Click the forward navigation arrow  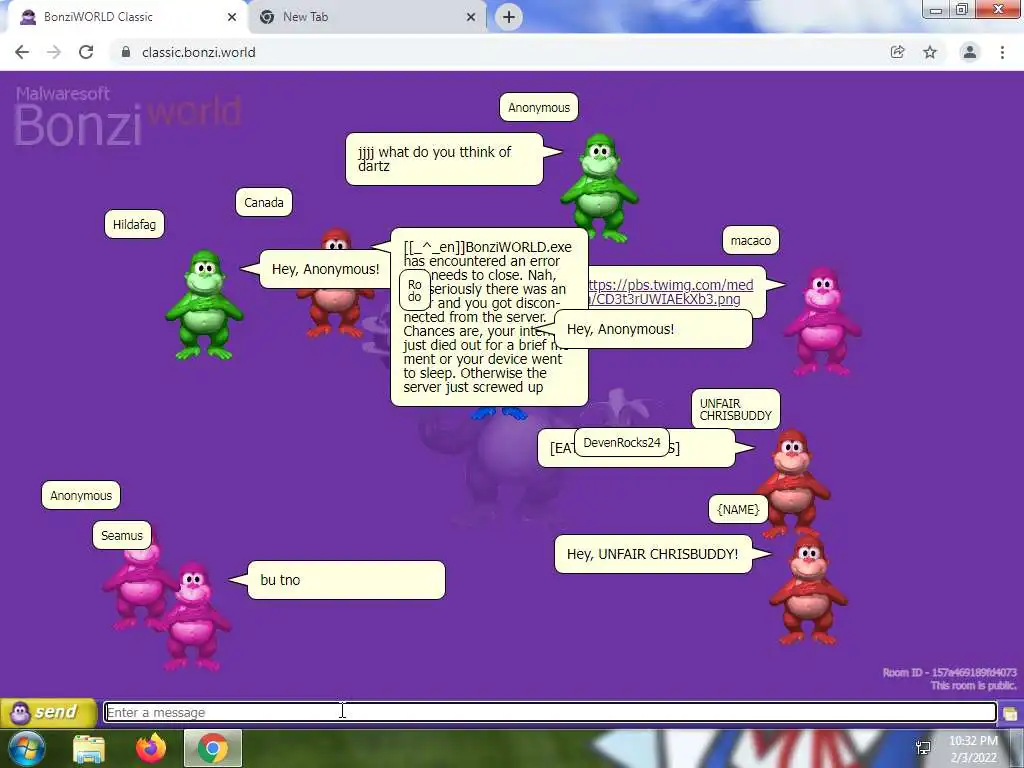[54, 52]
